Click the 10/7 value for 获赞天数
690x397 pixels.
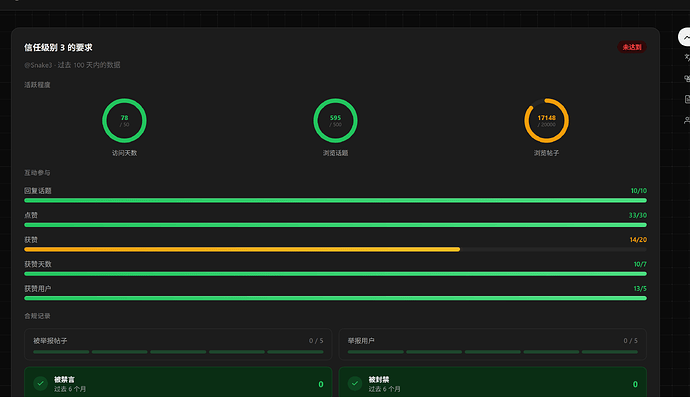(640, 264)
